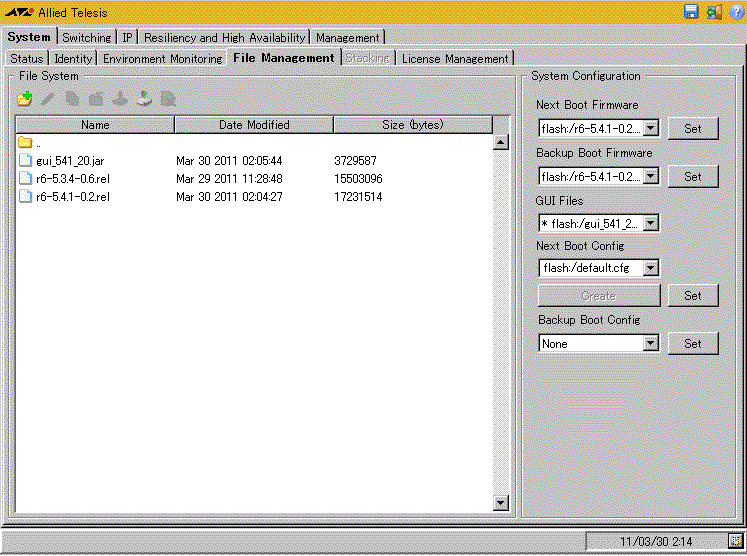Click the file icon beside r6-5.4.1-0.2.rel
This screenshot has width=747, height=556.
(25, 196)
